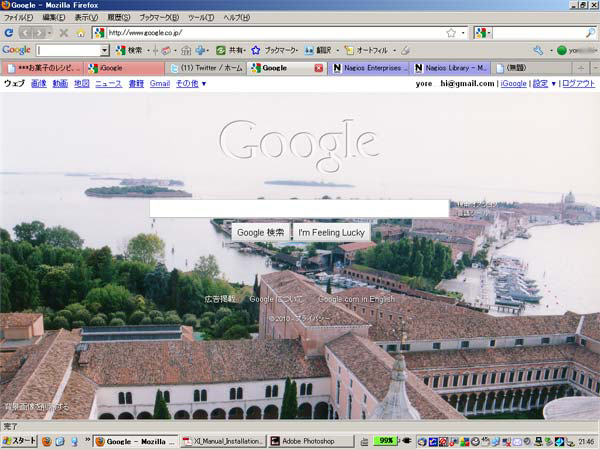Image resolution: width=600 pixels, height=450 pixels.
Task: Open the search engine selector in search bar
Action: (x=483, y=33)
